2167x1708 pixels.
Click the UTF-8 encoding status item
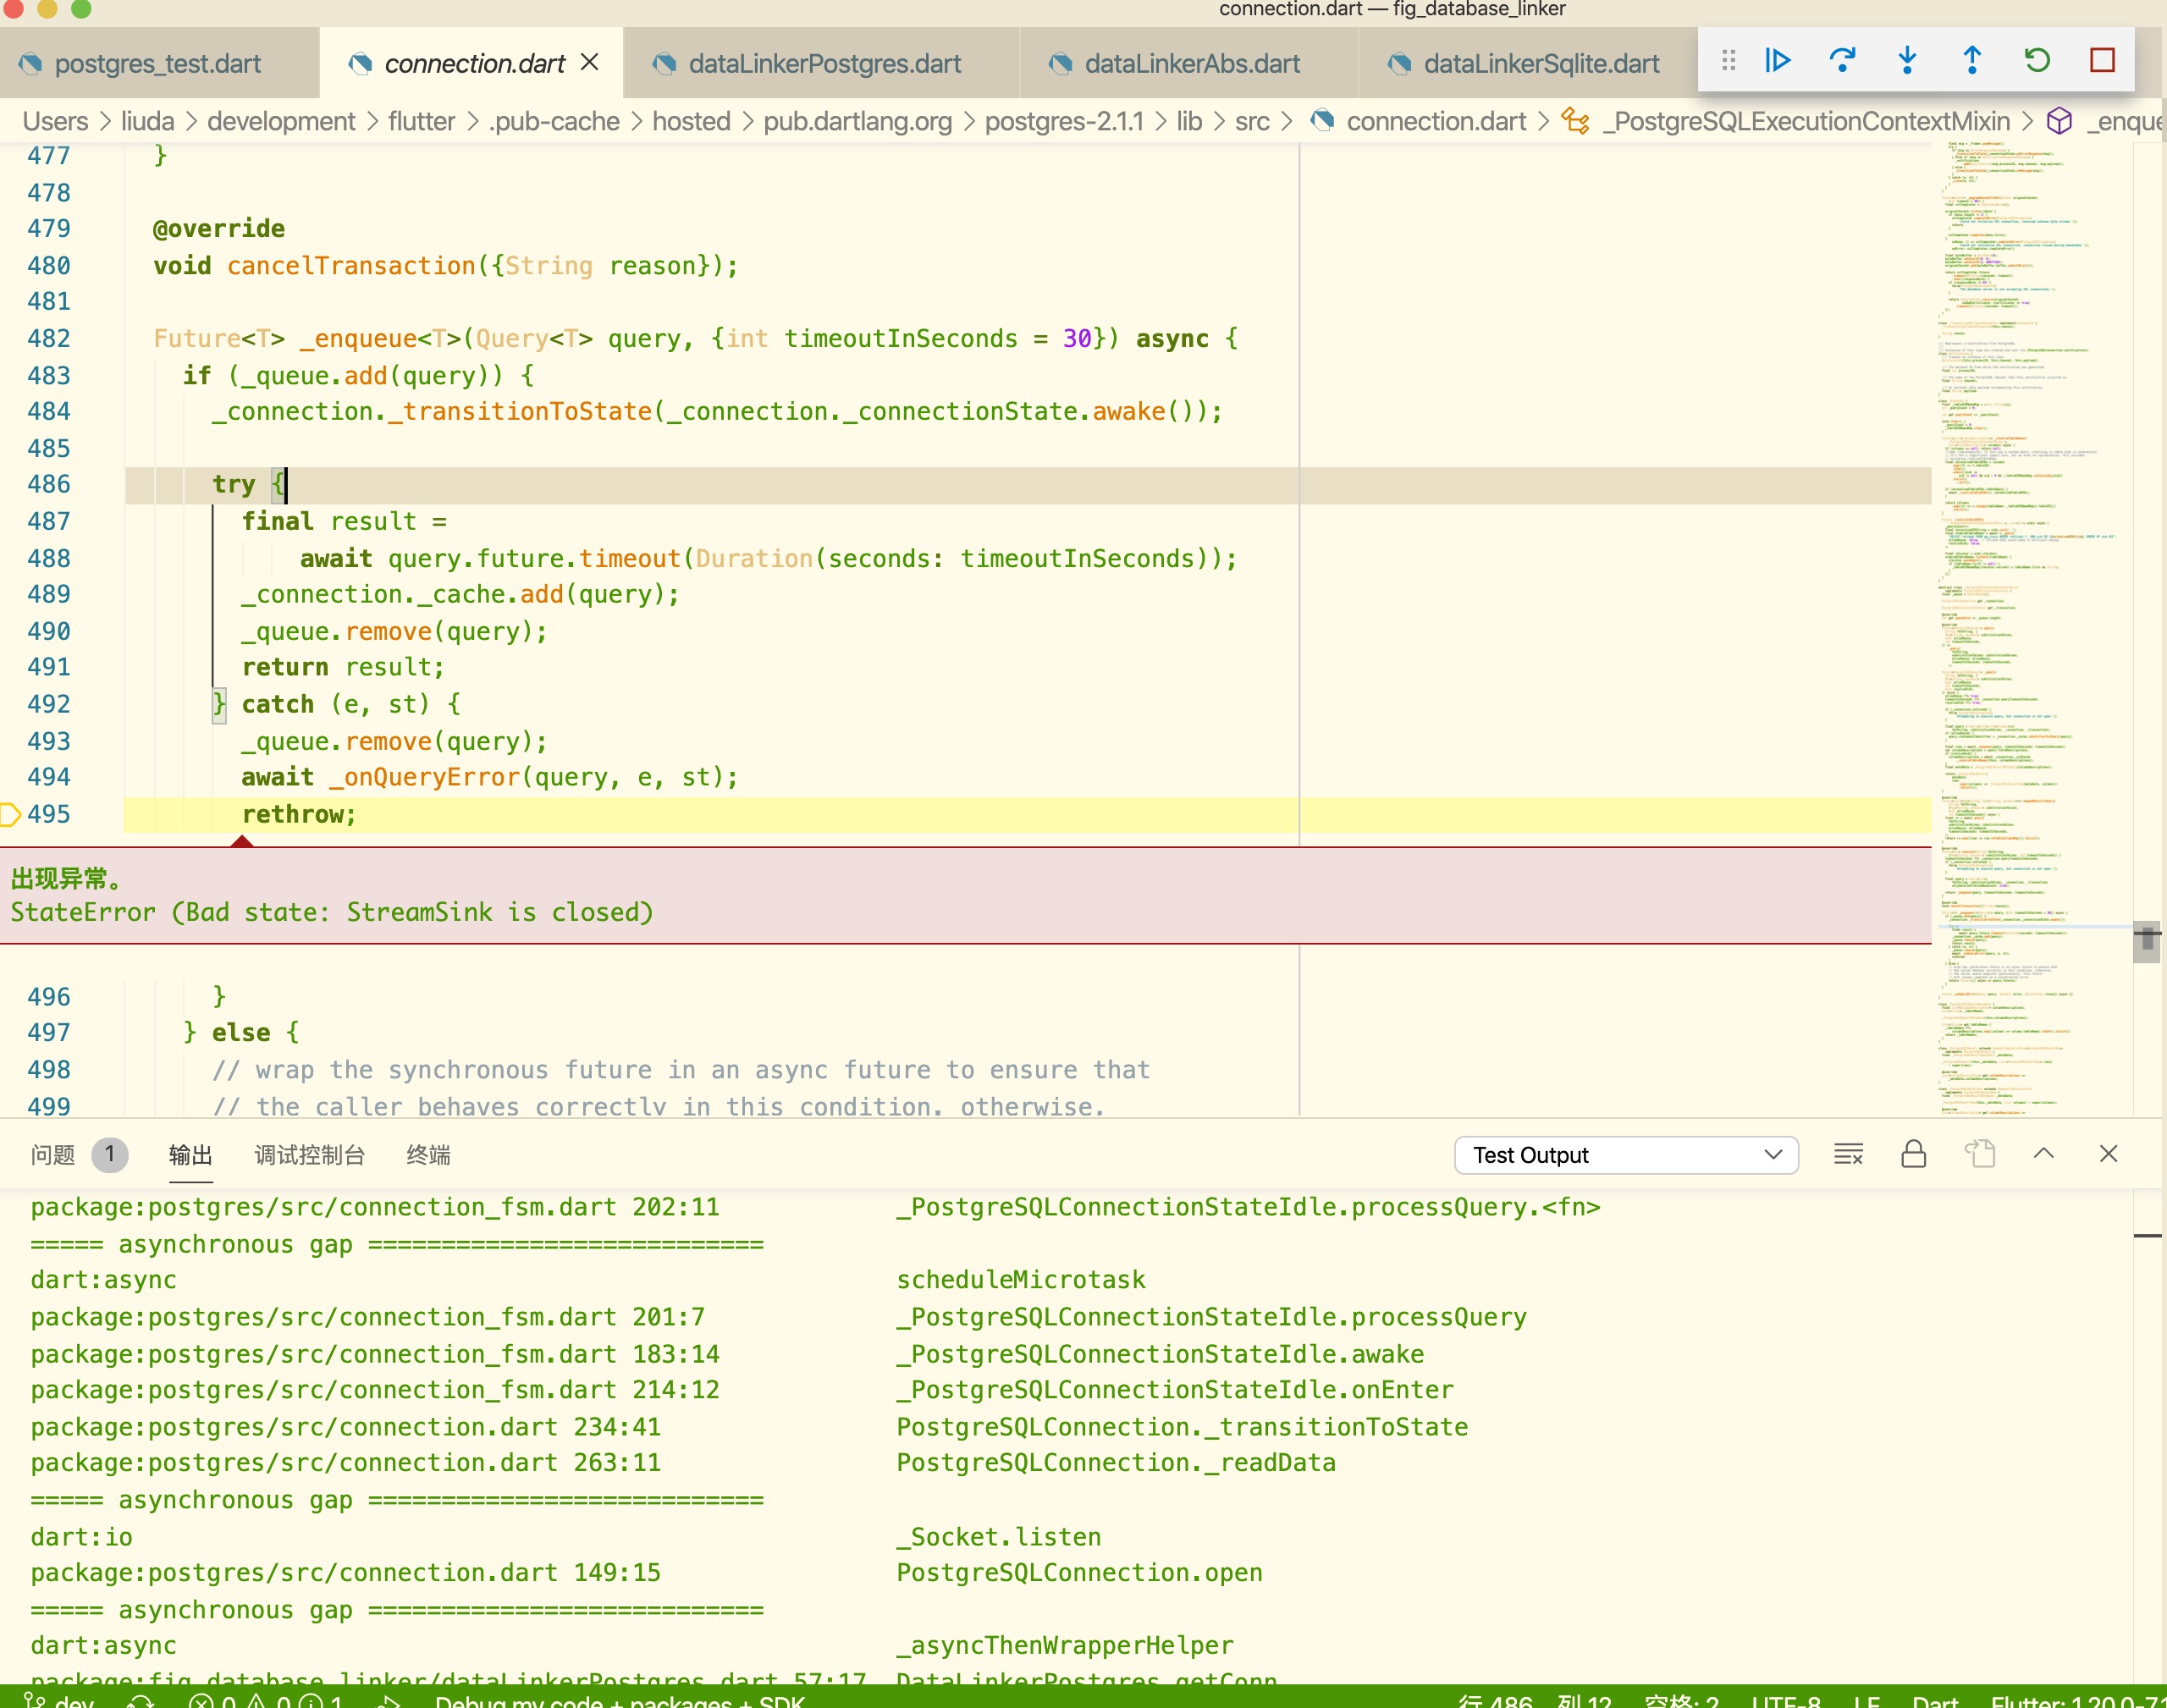(x=1786, y=1700)
